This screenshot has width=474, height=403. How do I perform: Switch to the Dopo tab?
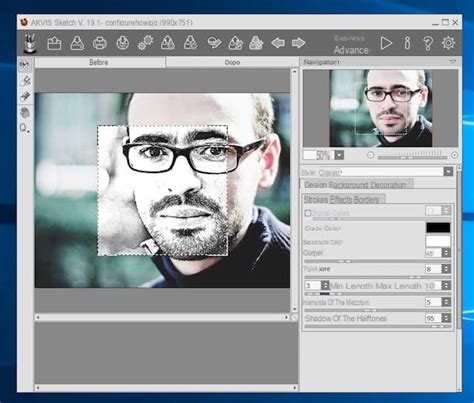tap(232, 62)
